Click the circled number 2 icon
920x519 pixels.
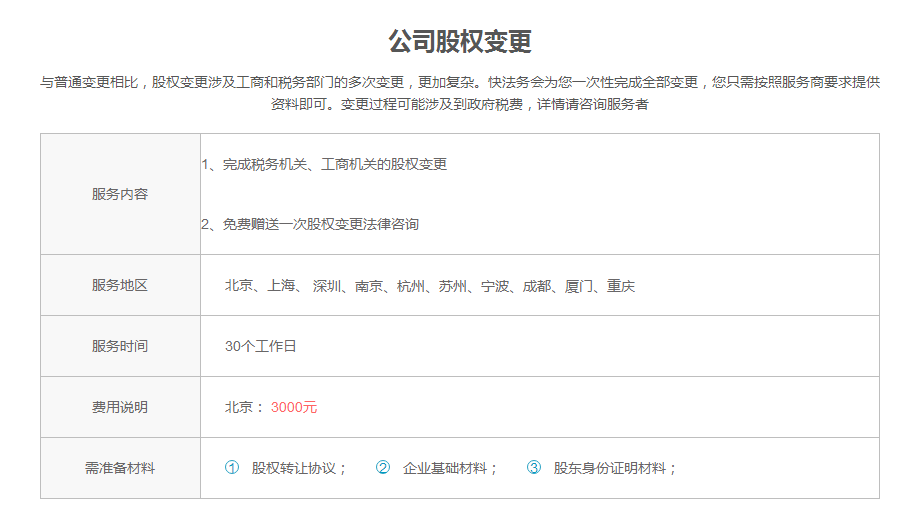[x=383, y=467]
